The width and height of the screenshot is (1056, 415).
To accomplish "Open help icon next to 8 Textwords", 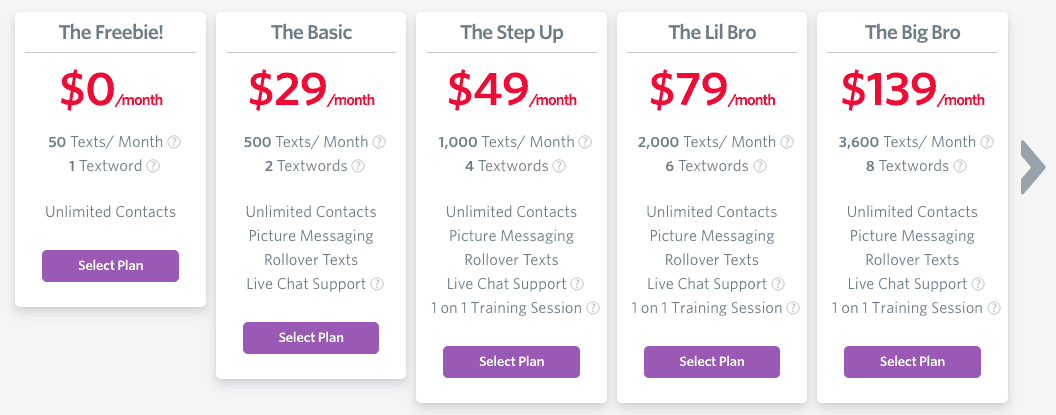I will [x=960, y=166].
